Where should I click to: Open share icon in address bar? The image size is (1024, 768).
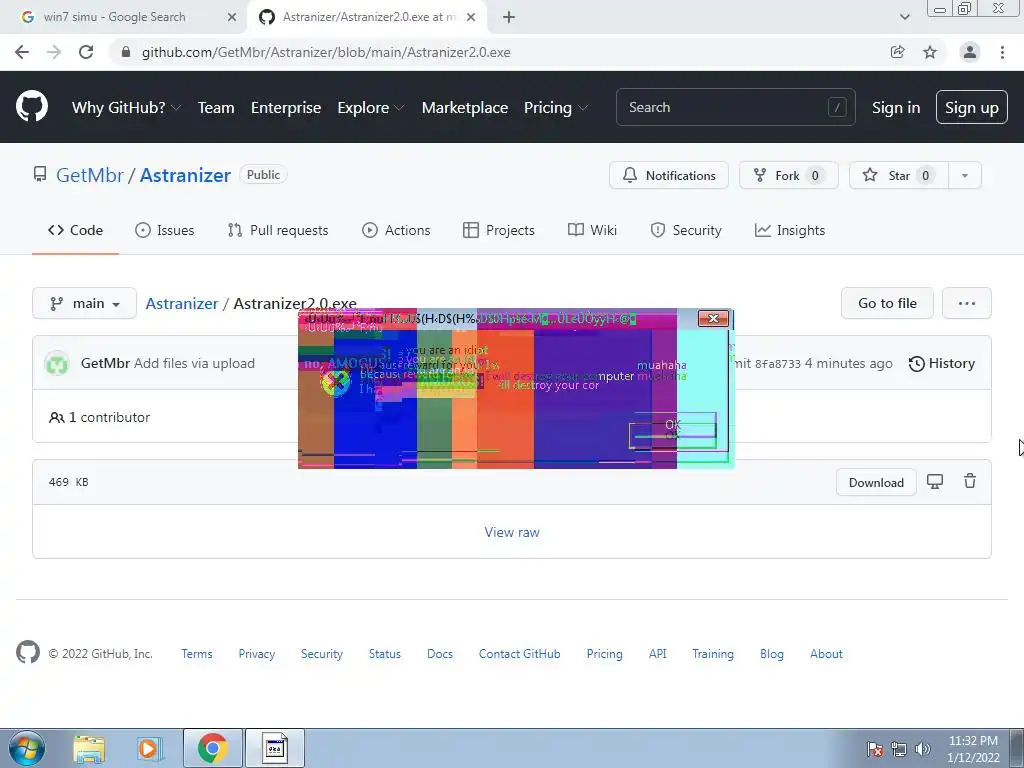898,52
